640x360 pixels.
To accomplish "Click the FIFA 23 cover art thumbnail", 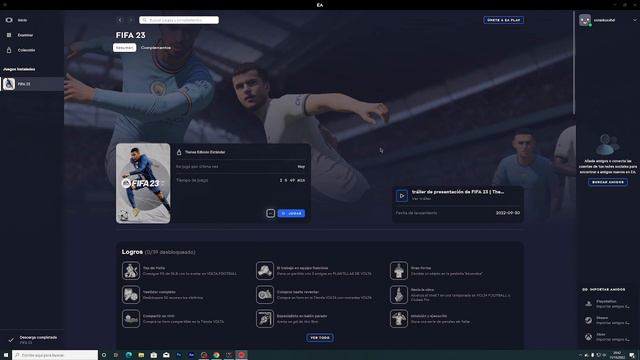I will coord(143,183).
